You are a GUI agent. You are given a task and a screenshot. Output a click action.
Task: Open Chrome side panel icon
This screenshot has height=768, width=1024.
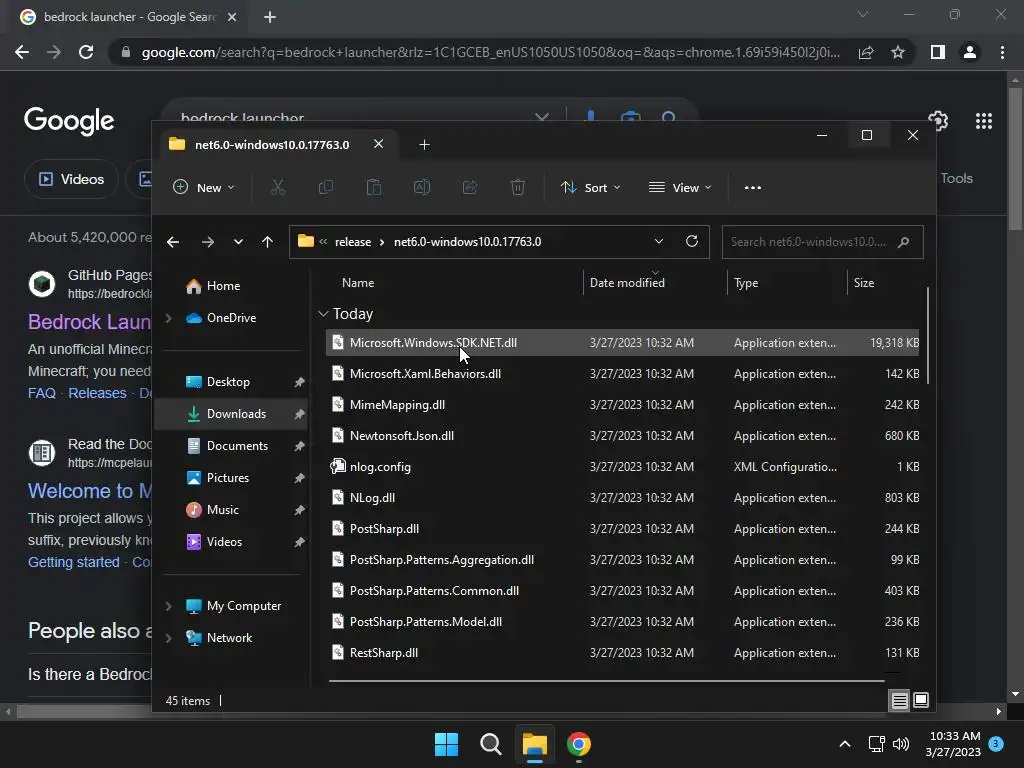(x=938, y=52)
